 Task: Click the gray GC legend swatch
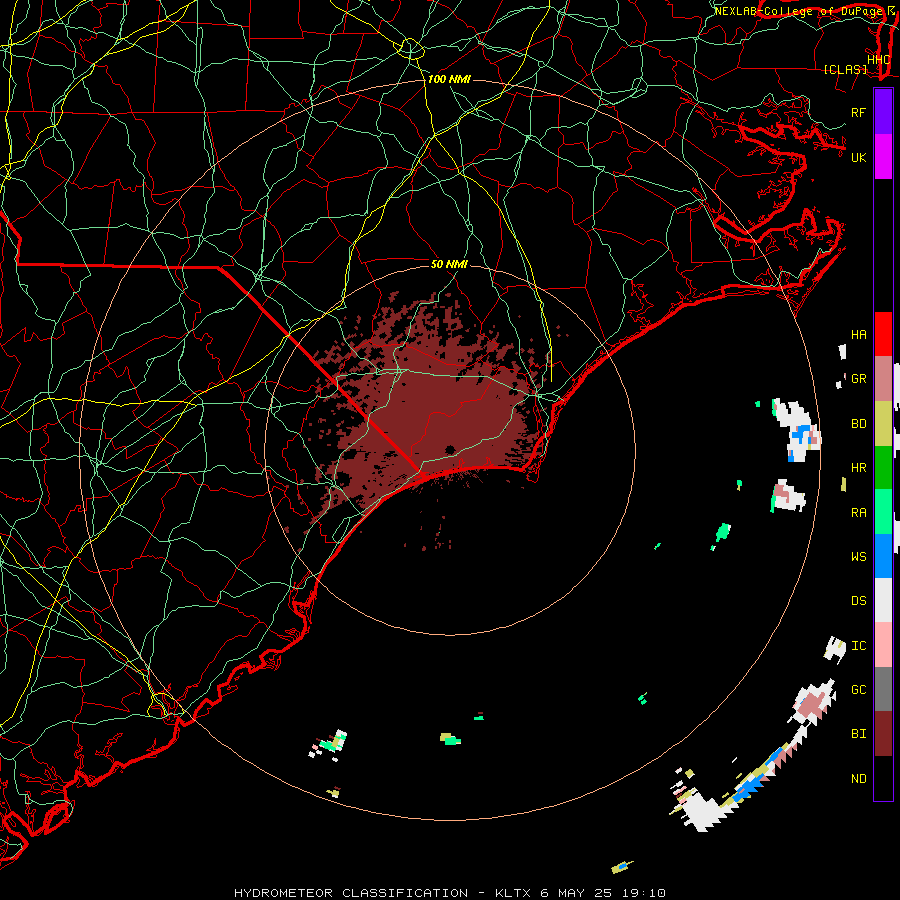tap(883, 689)
